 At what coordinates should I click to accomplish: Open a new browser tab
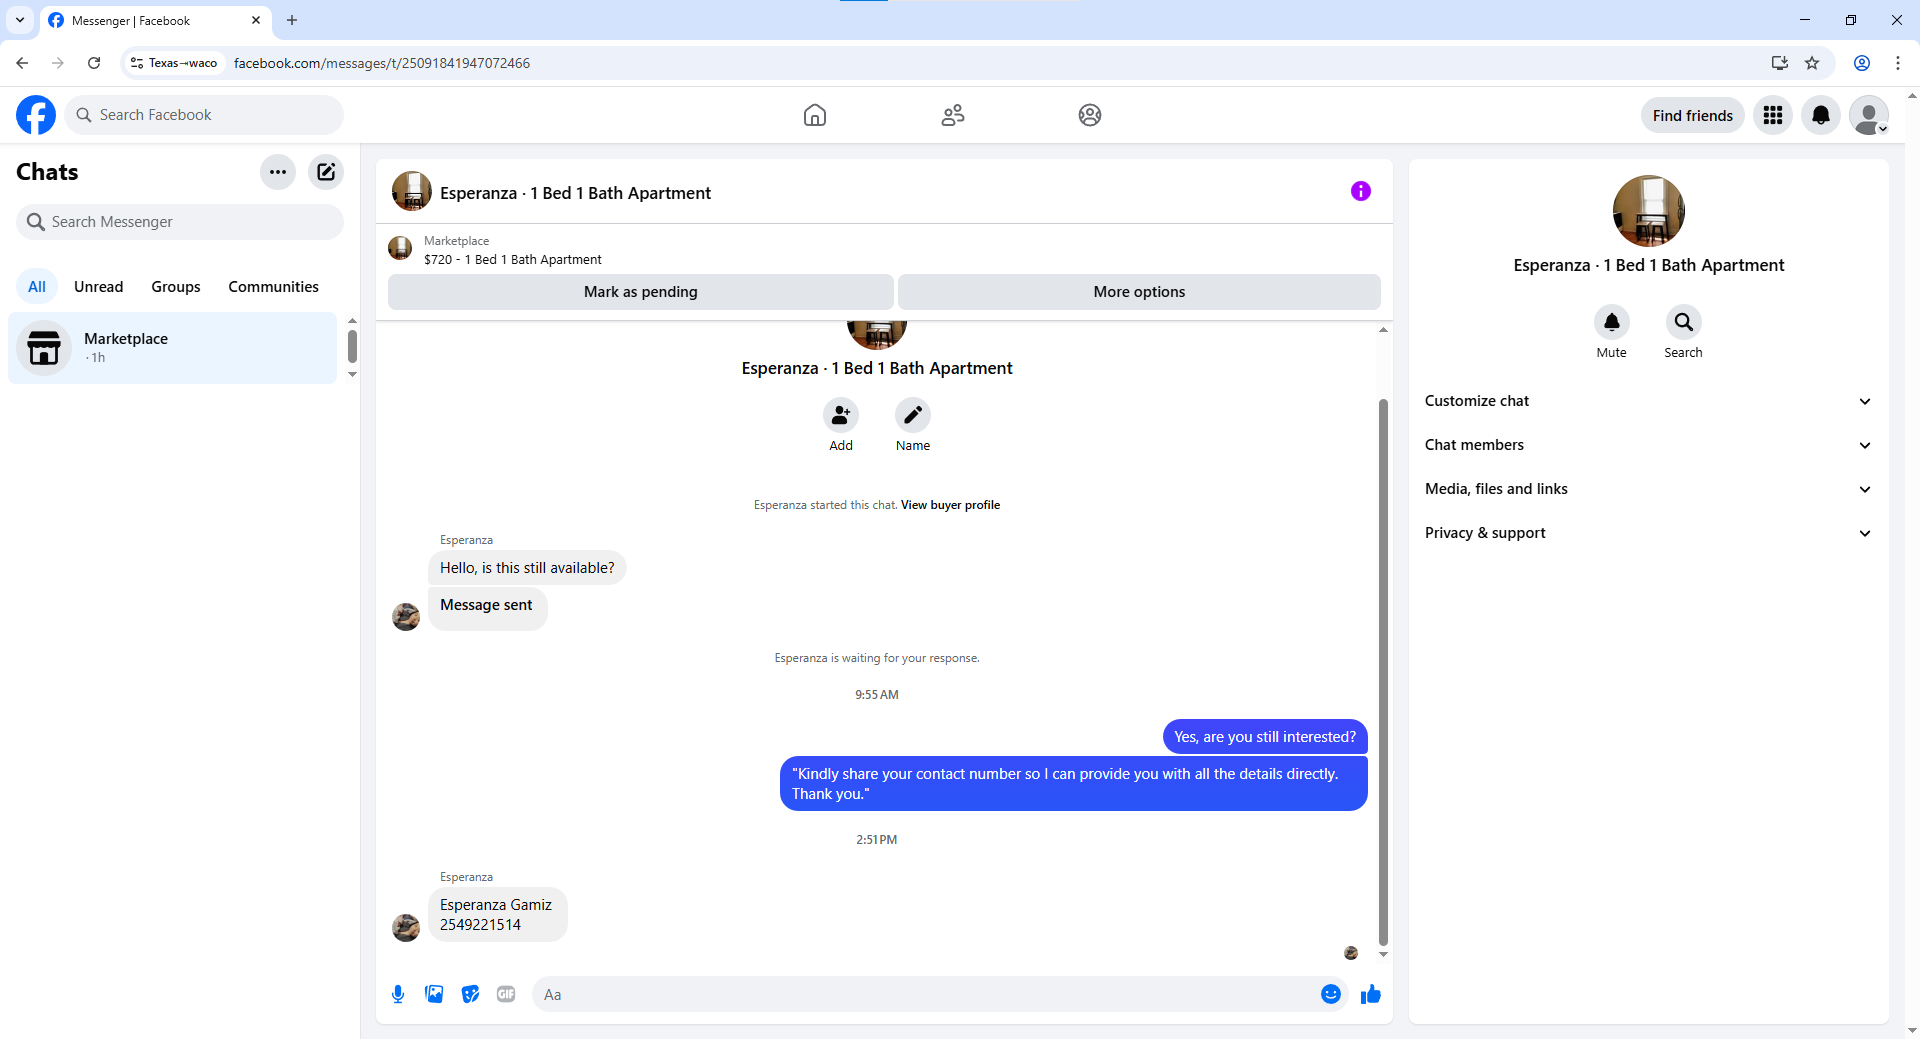coord(292,20)
